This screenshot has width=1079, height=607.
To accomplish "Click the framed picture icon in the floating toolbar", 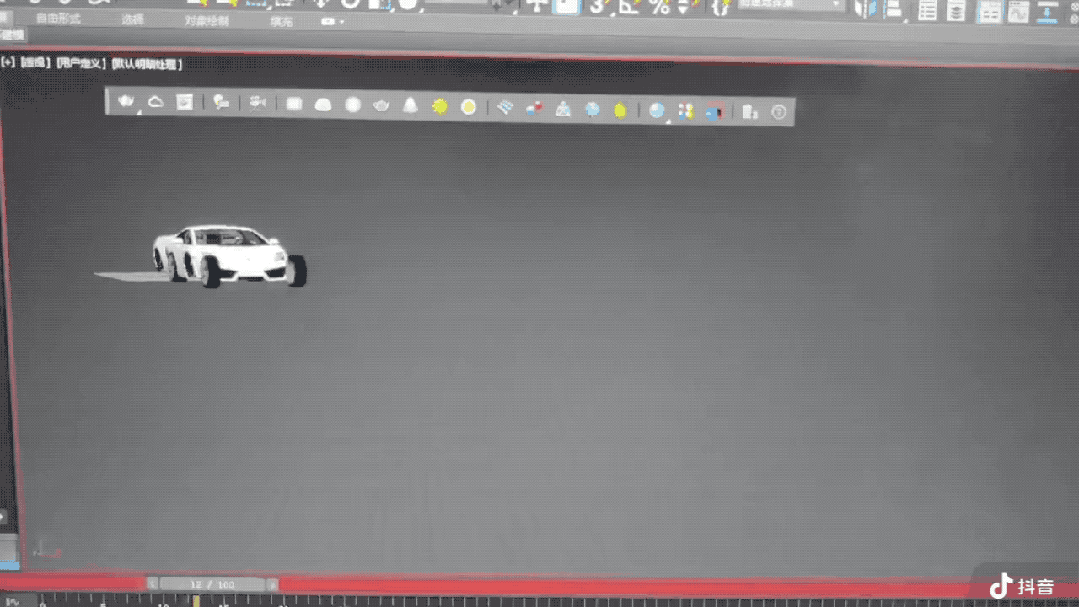I will point(184,103).
